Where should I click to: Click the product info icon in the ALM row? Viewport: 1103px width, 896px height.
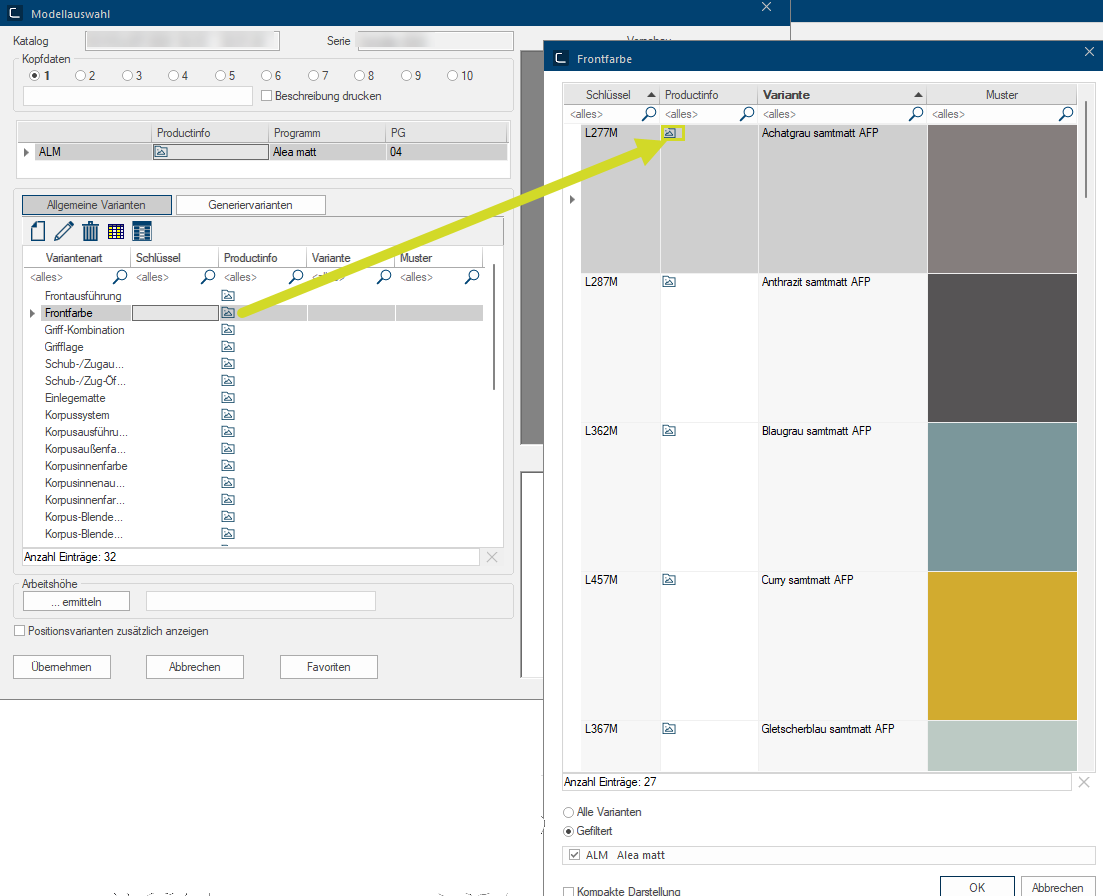click(160, 152)
